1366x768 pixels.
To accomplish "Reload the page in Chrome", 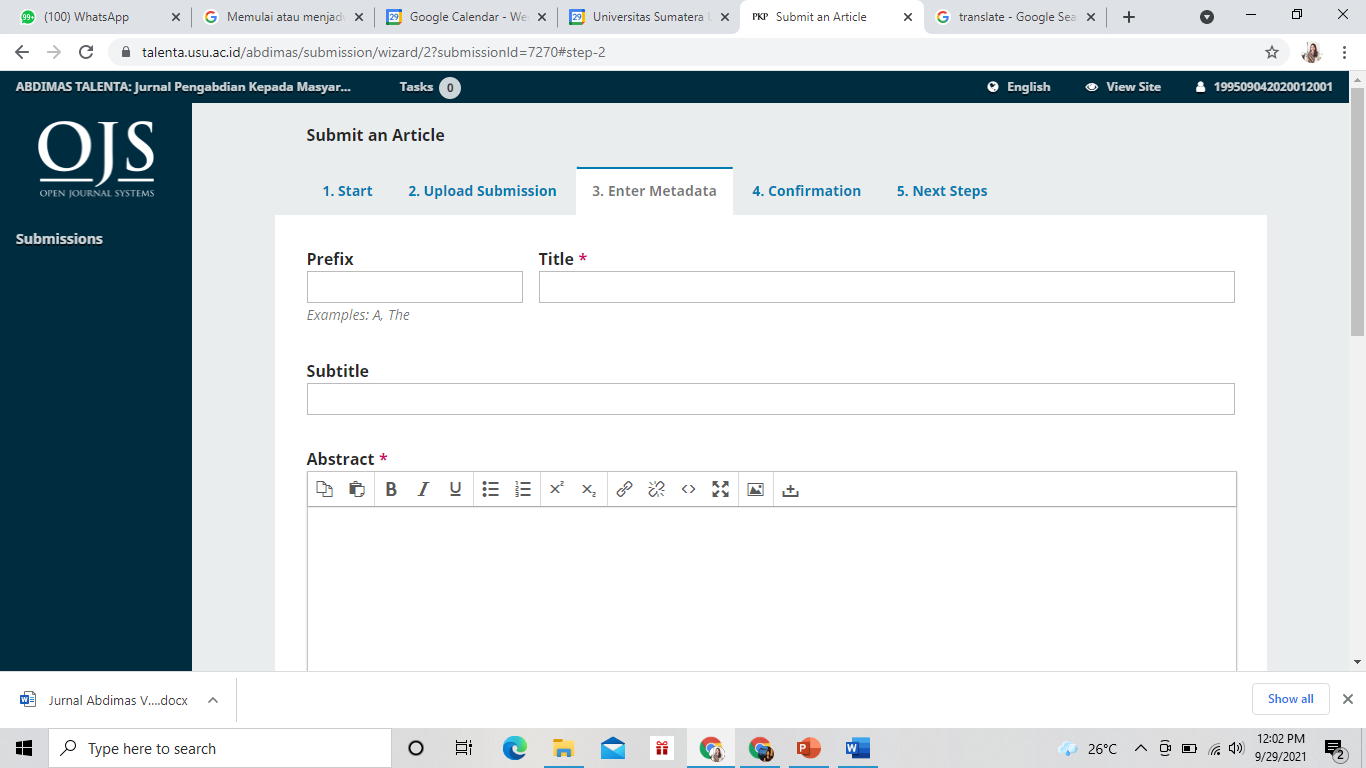I will click(86, 52).
